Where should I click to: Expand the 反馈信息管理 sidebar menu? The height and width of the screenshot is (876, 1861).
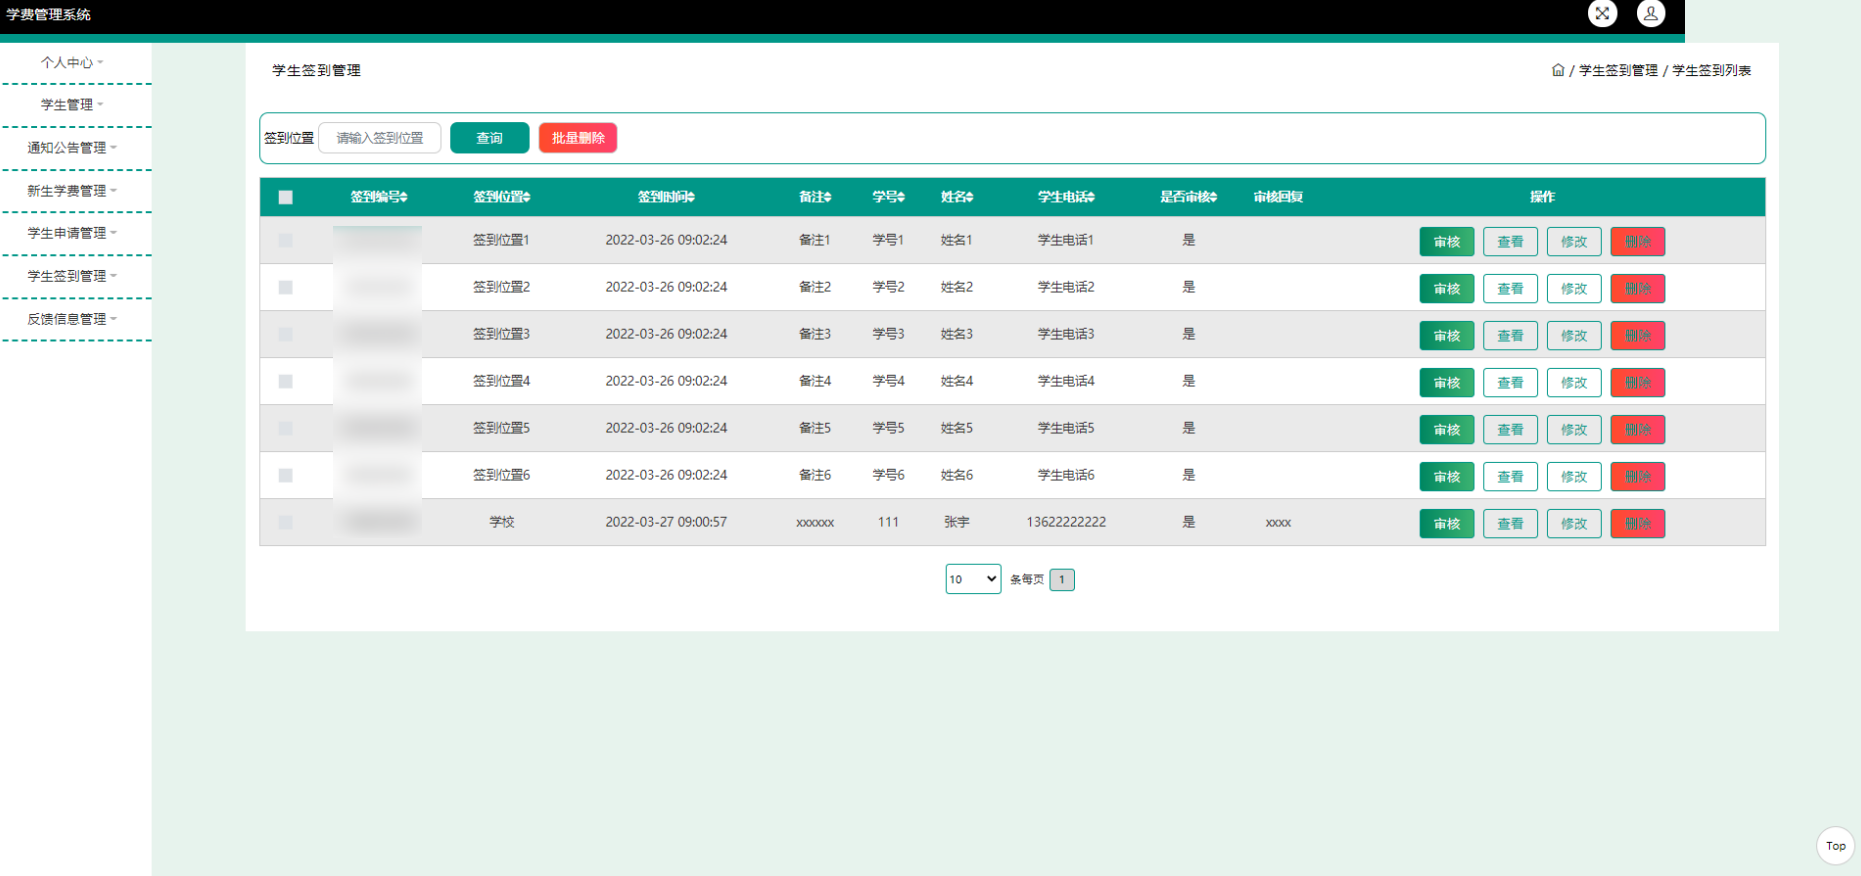pyautogui.click(x=72, y=319)
